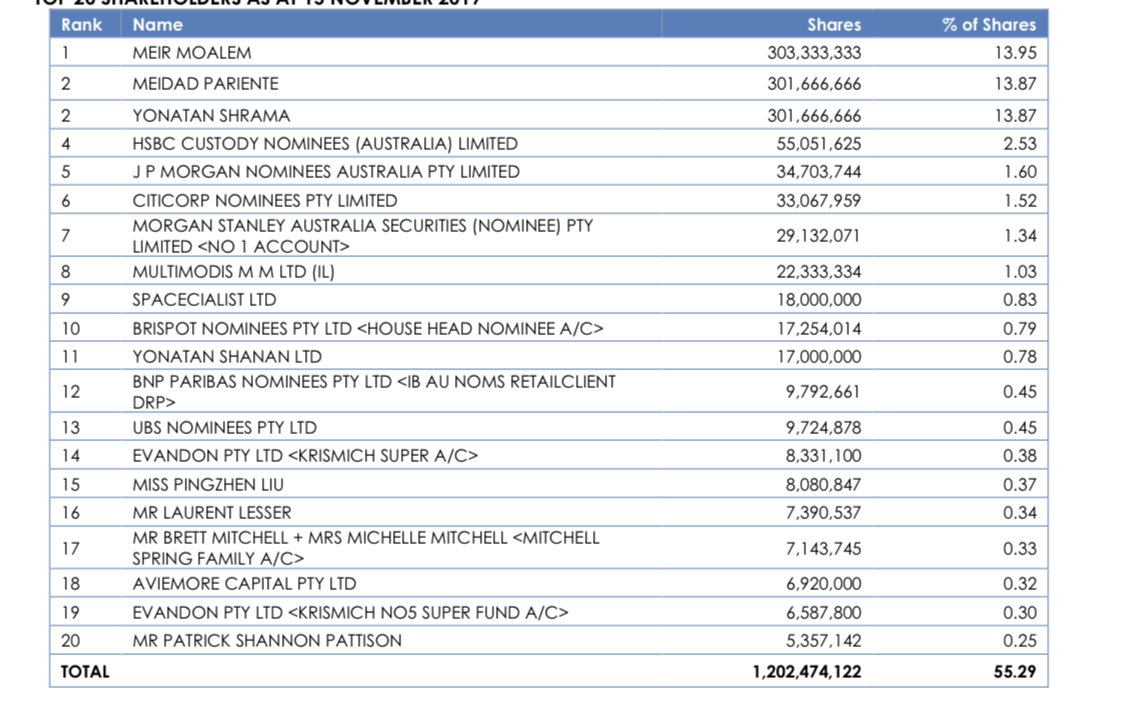Screen dimensions: 1125x711
Task: Select share count 303,333,333
Action: pos(814,53)
